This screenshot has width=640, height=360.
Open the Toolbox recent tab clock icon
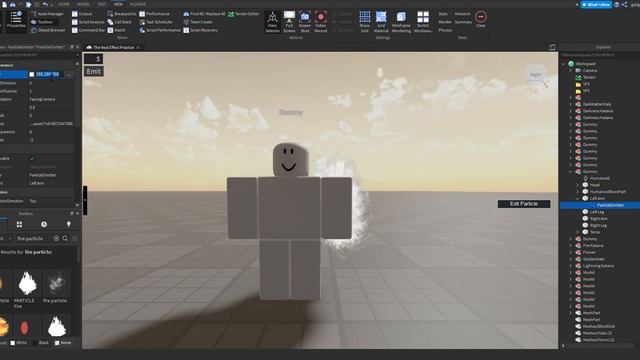(x=44, y=224)
